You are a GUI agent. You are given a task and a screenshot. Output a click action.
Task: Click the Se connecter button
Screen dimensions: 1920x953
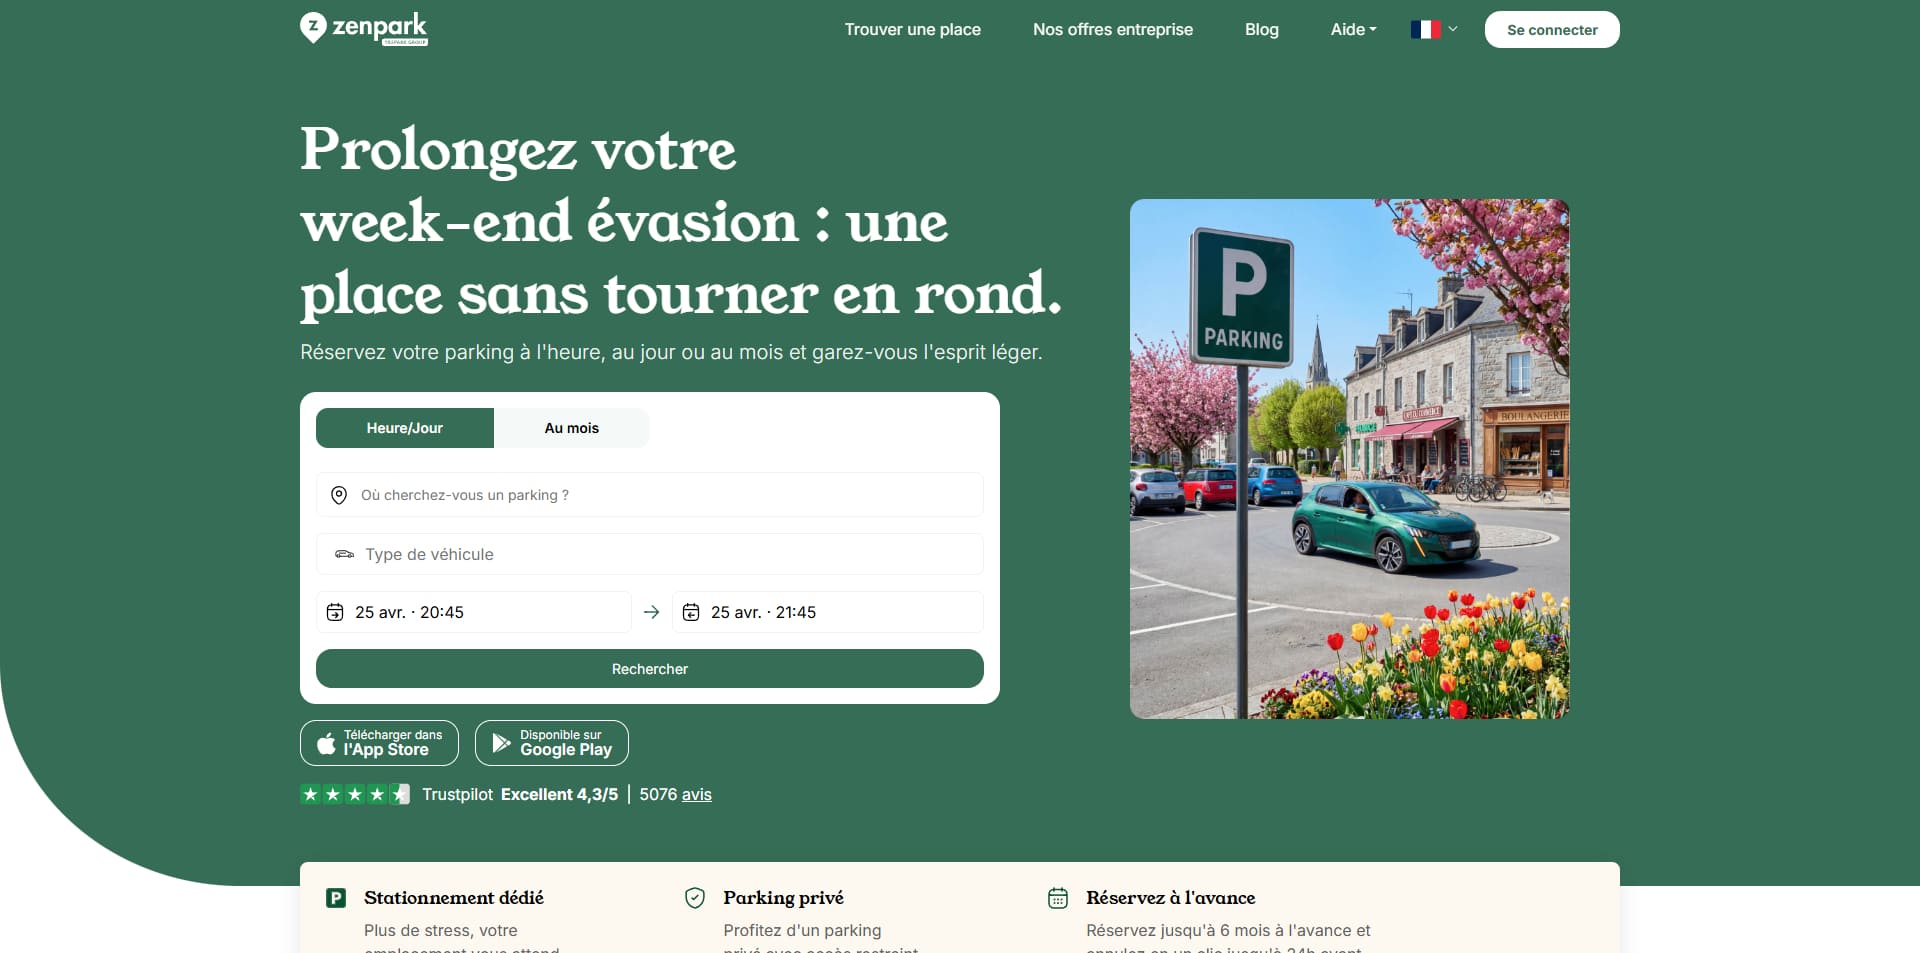click(x=1552, y=30)
